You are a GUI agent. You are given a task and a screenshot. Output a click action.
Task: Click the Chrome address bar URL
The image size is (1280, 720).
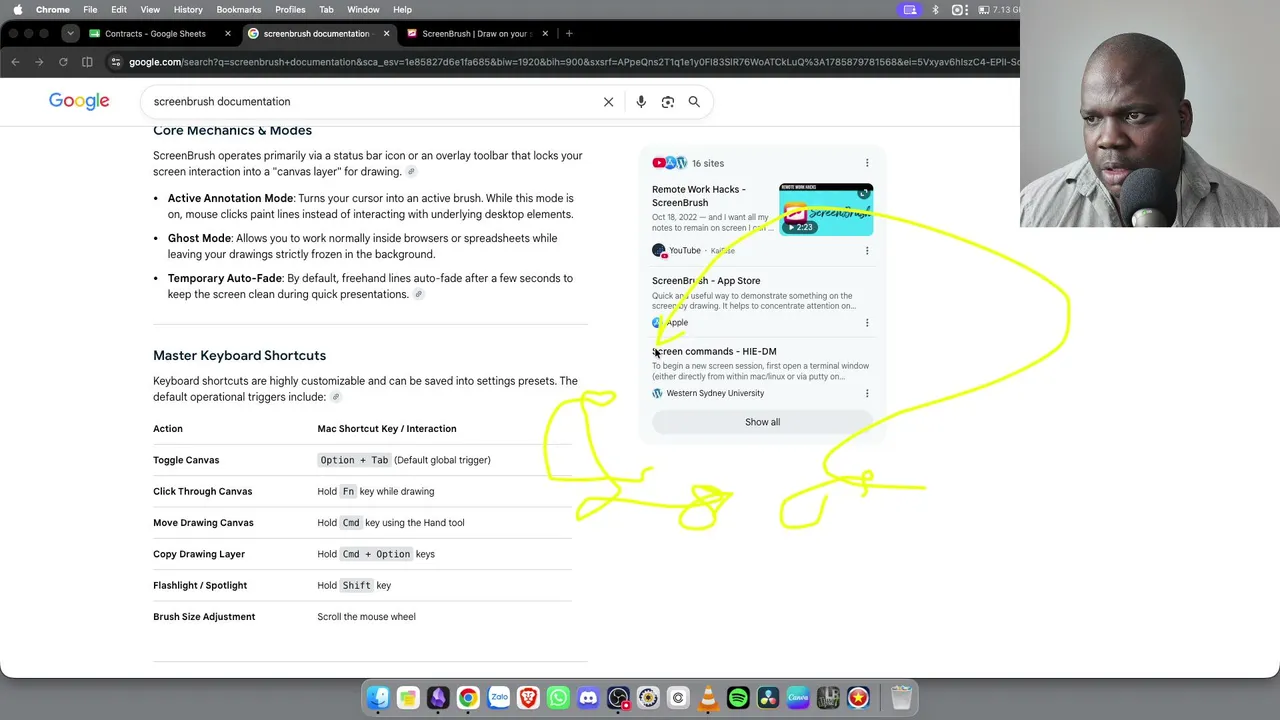tap(573, 62)
